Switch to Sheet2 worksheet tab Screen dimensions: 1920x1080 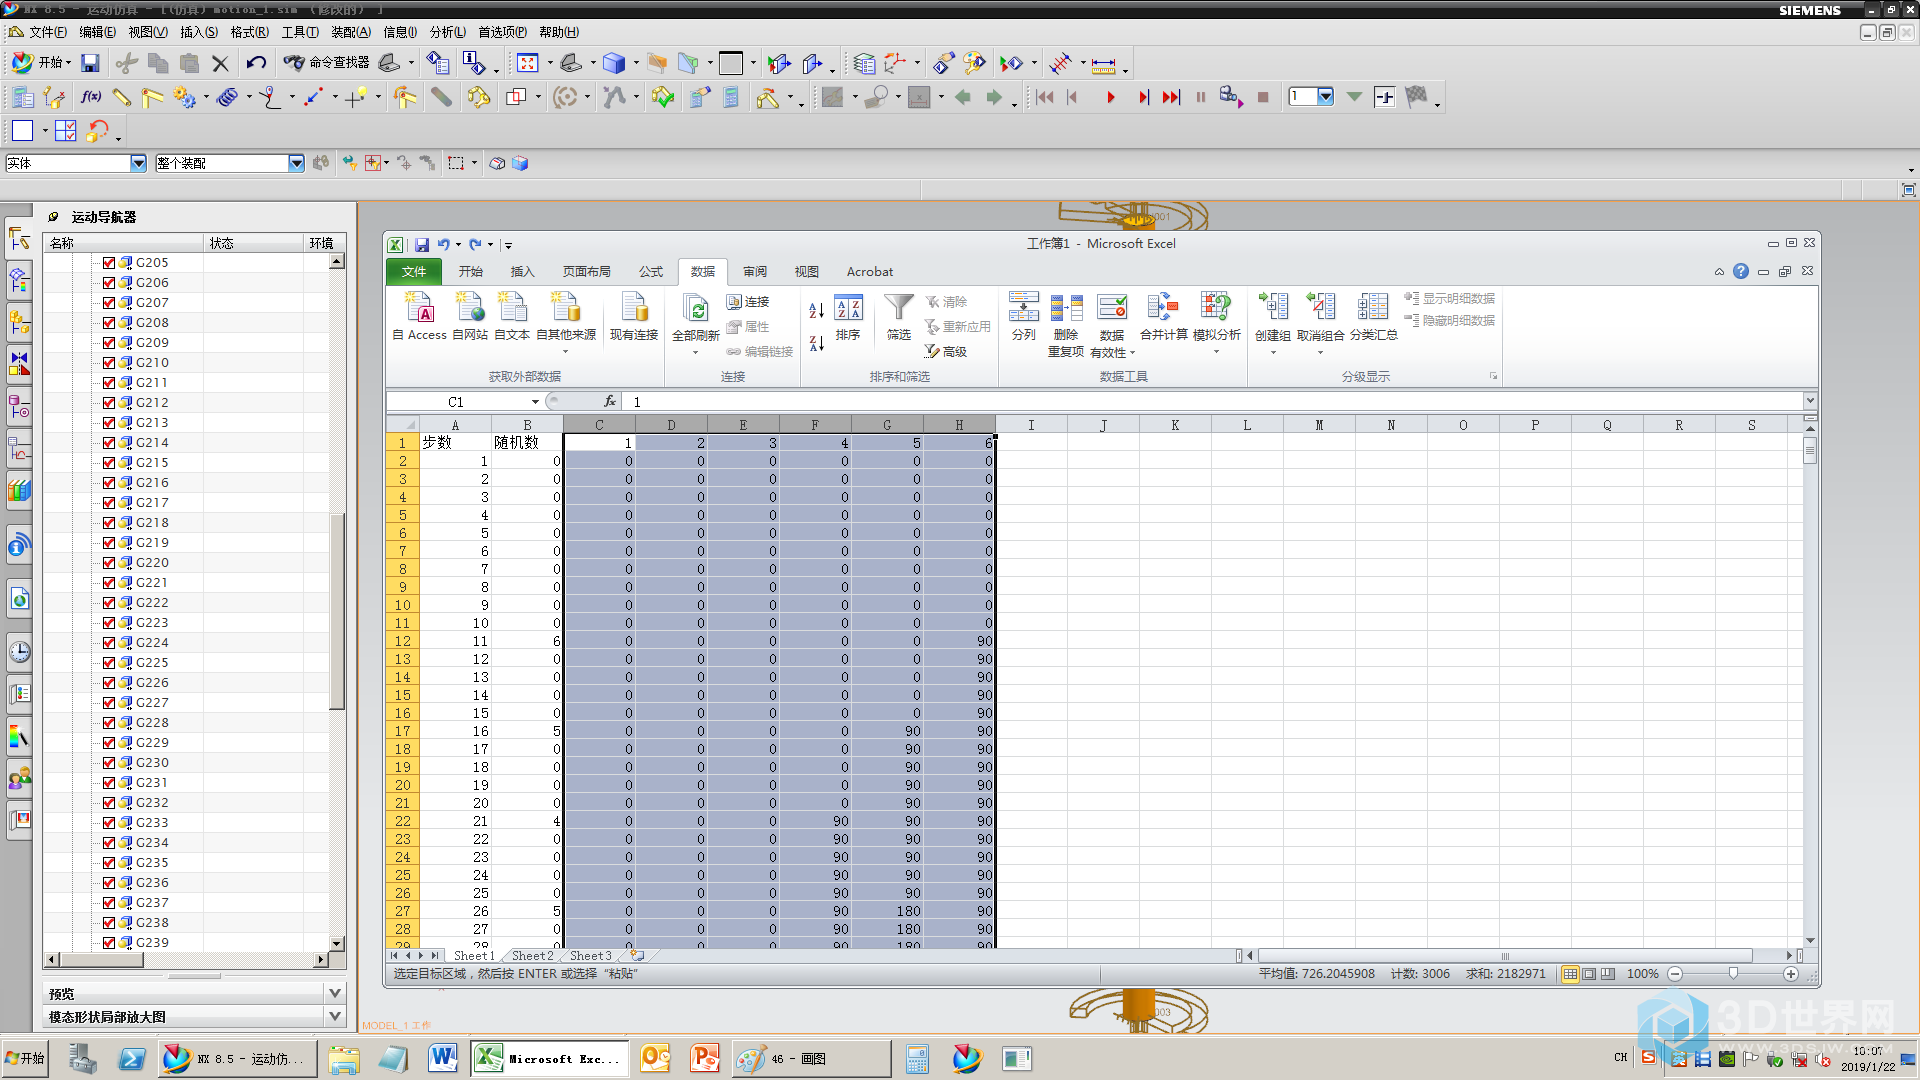pyautogui.click(x=532, y=956)
